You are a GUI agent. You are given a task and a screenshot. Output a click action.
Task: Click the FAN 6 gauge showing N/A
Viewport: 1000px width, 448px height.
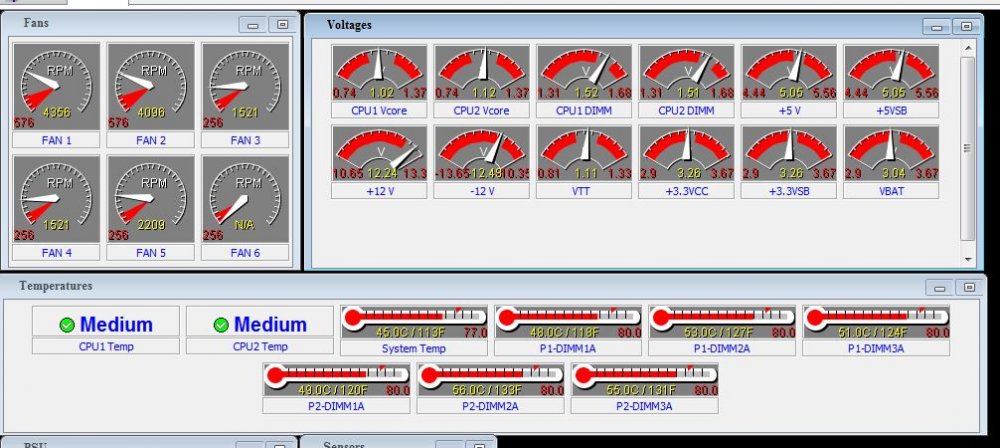pyautogui.click(x=245, y=198)
